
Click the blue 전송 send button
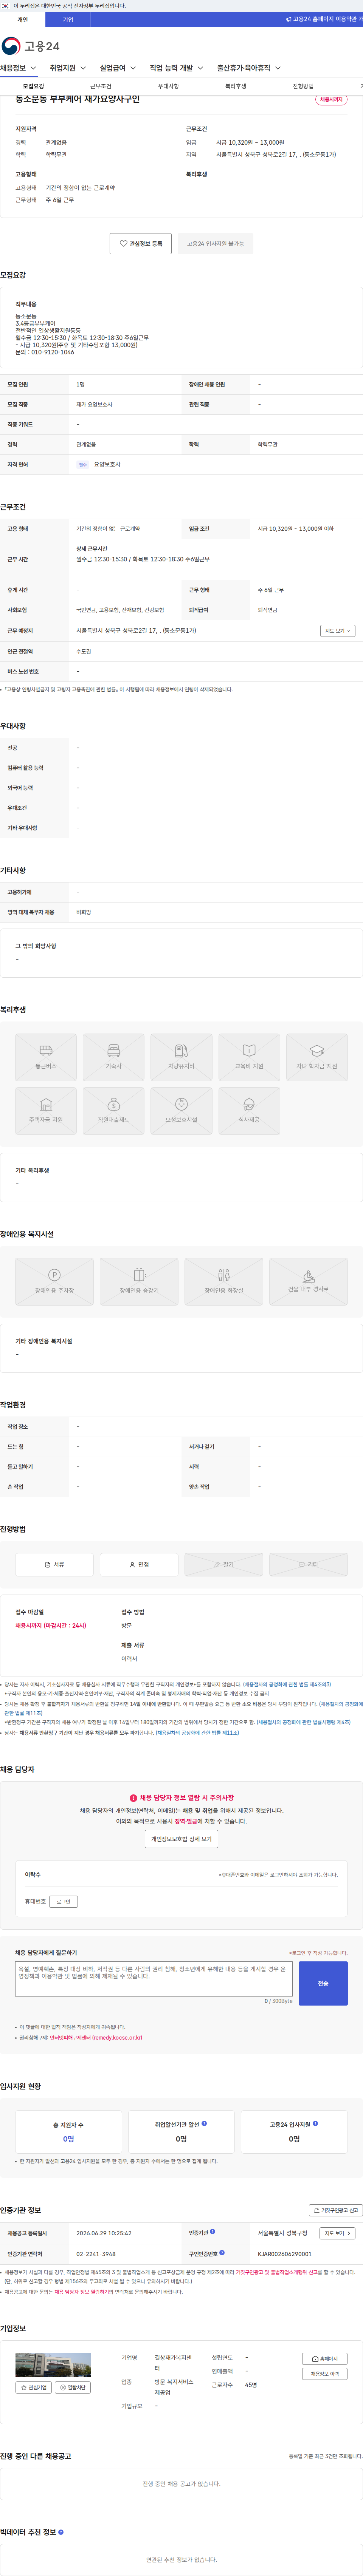323,1983
